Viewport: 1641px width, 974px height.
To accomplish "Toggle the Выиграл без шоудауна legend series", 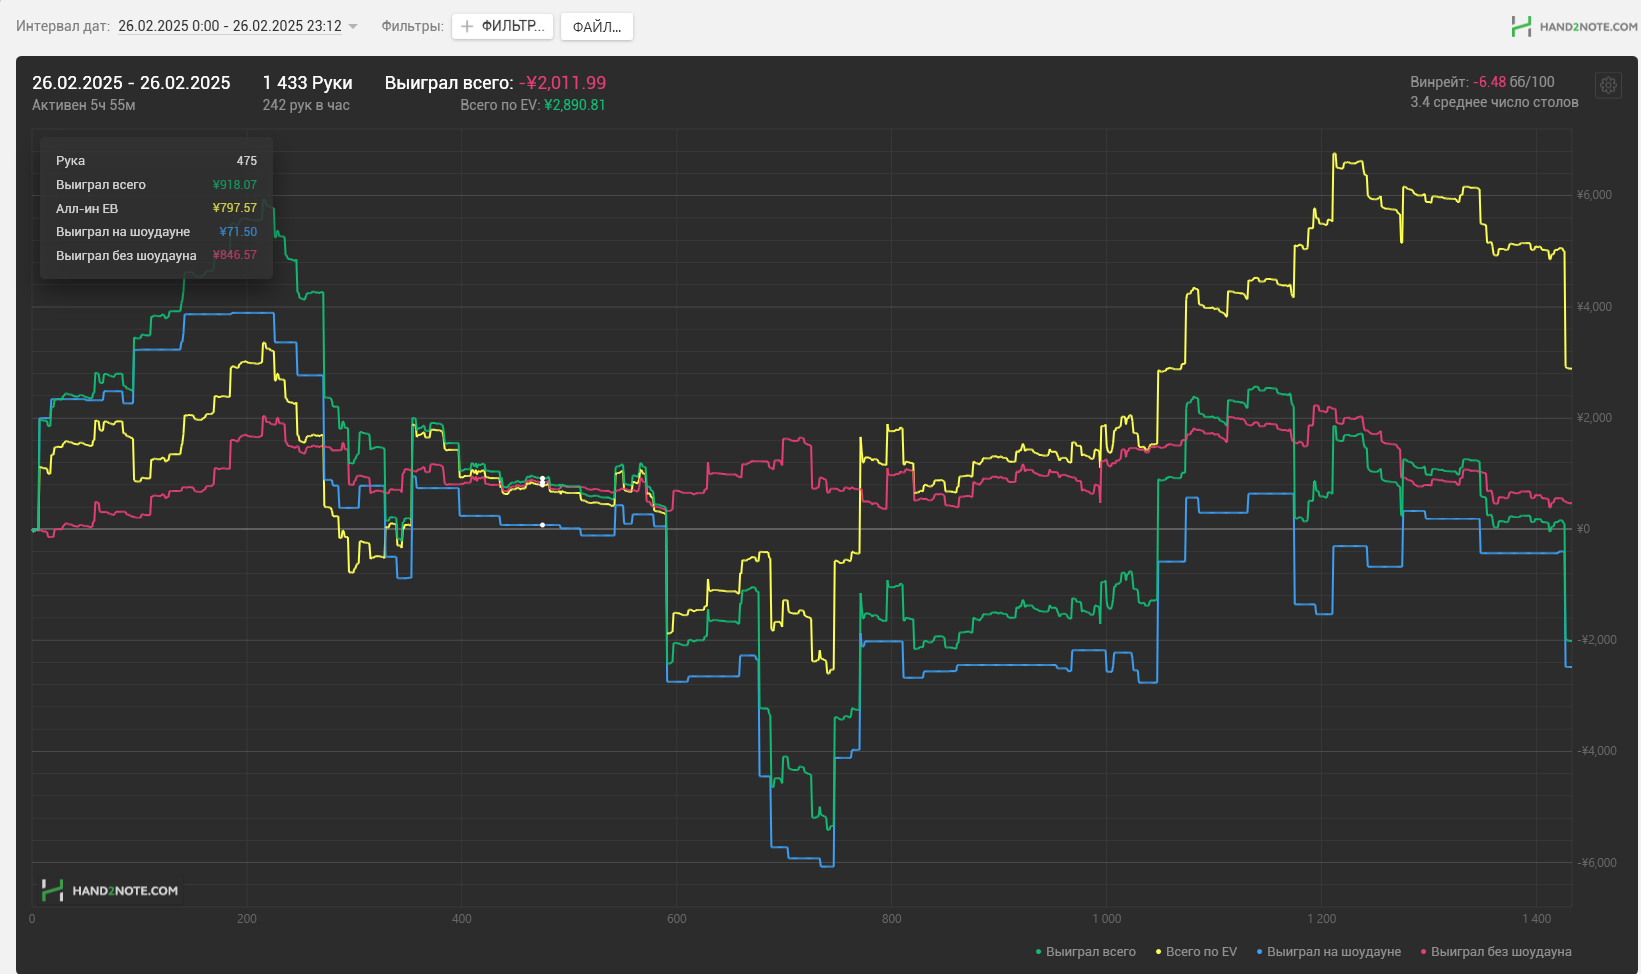I will pyautogui.click(x=1495, y=952).
